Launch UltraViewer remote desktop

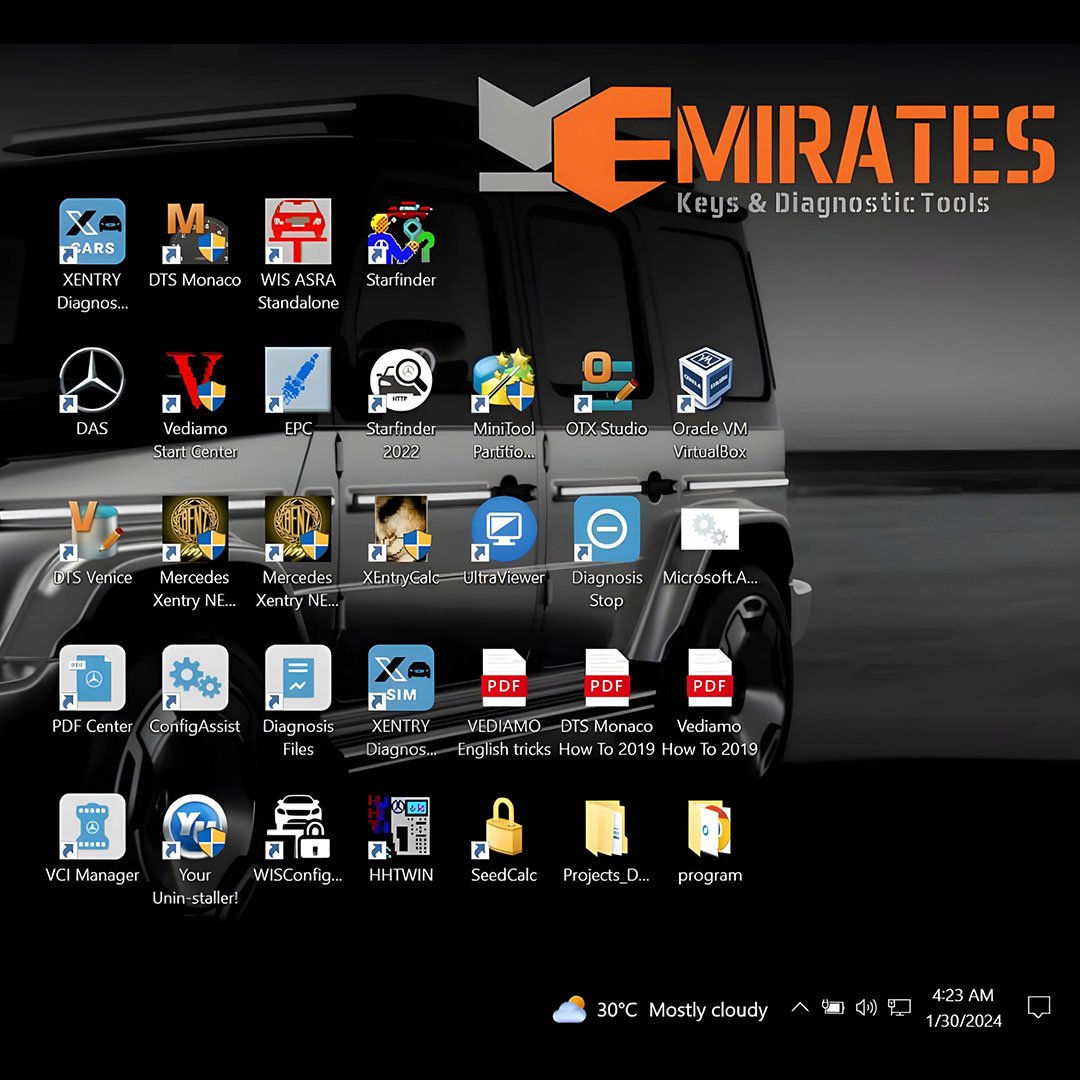pyautogui.click(x=503, y=529)
